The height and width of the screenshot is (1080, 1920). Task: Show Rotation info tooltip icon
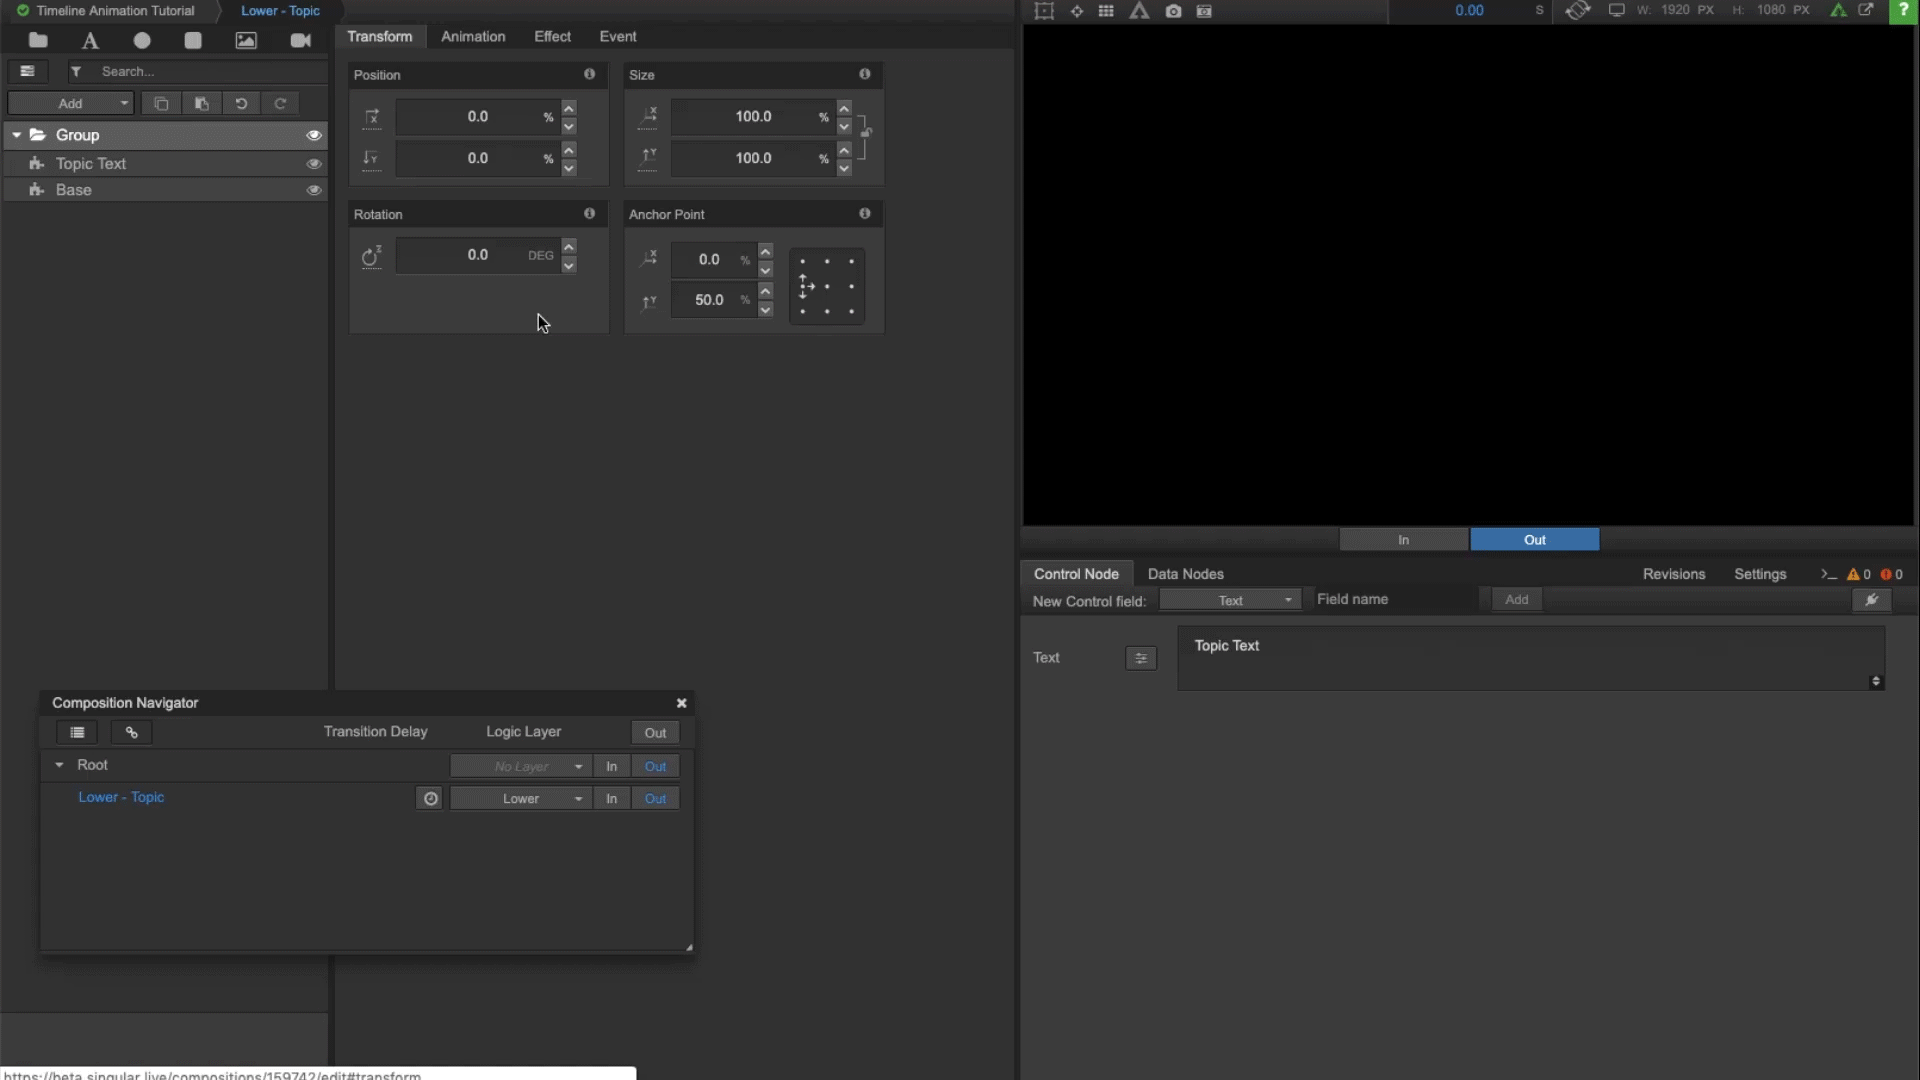click(589, 214)
